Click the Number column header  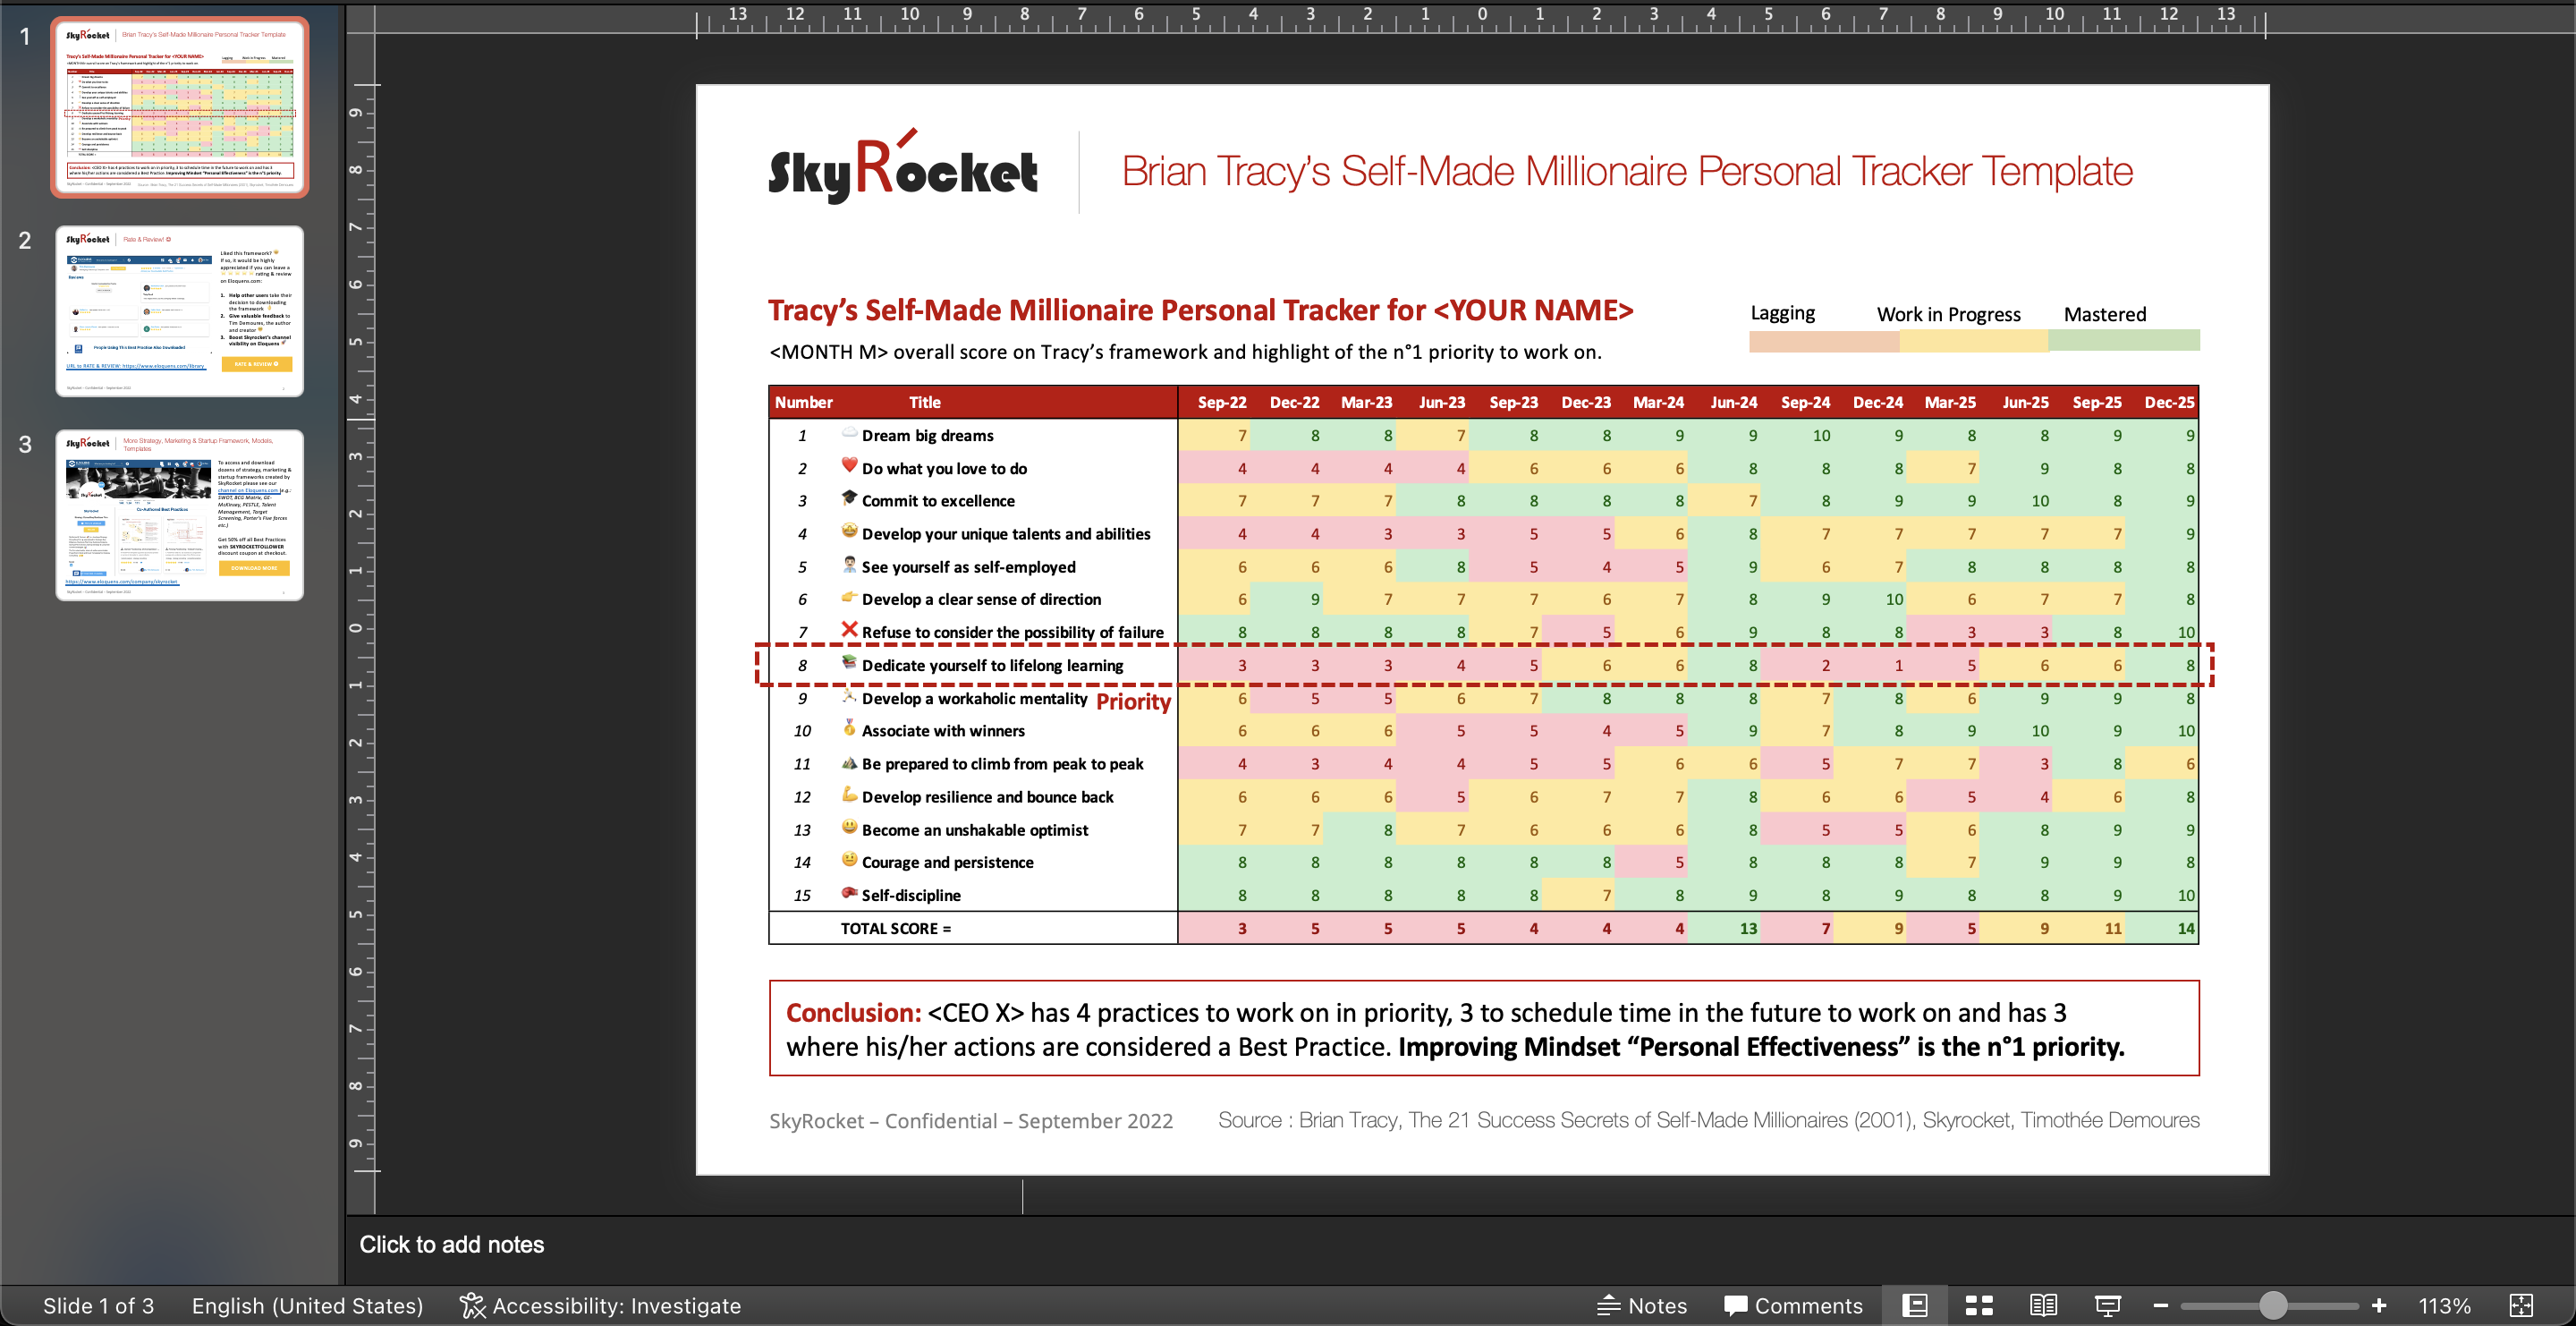click(x=803, y=402)
